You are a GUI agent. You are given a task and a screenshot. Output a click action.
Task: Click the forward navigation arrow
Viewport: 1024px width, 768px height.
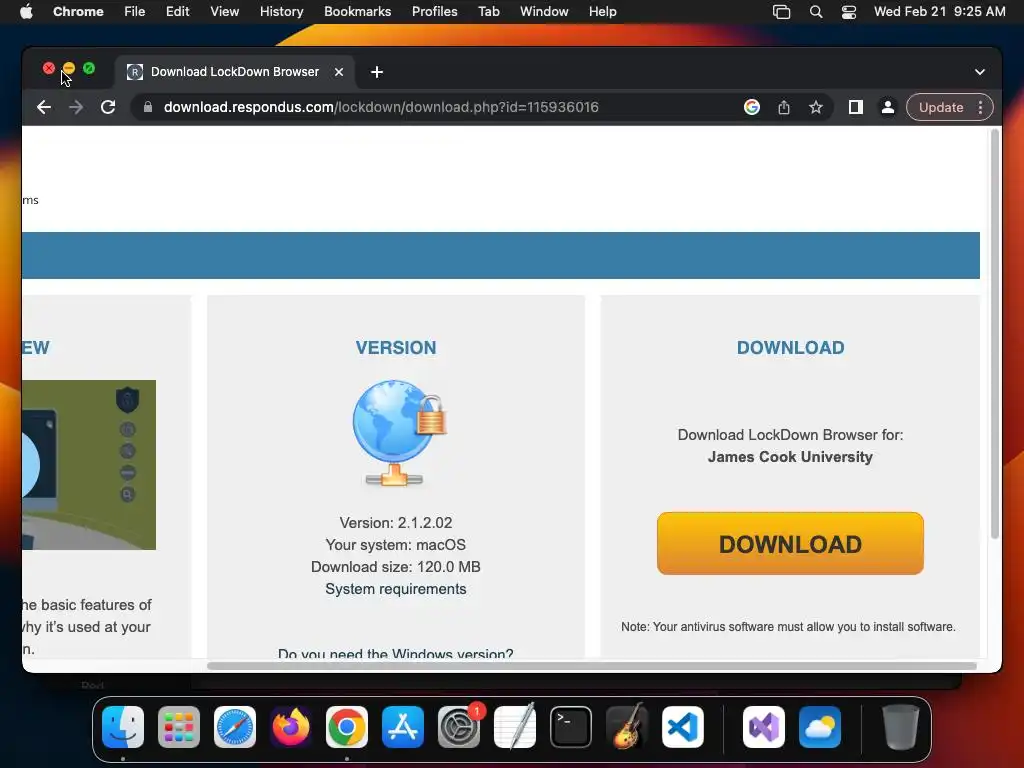click(76, 107)
